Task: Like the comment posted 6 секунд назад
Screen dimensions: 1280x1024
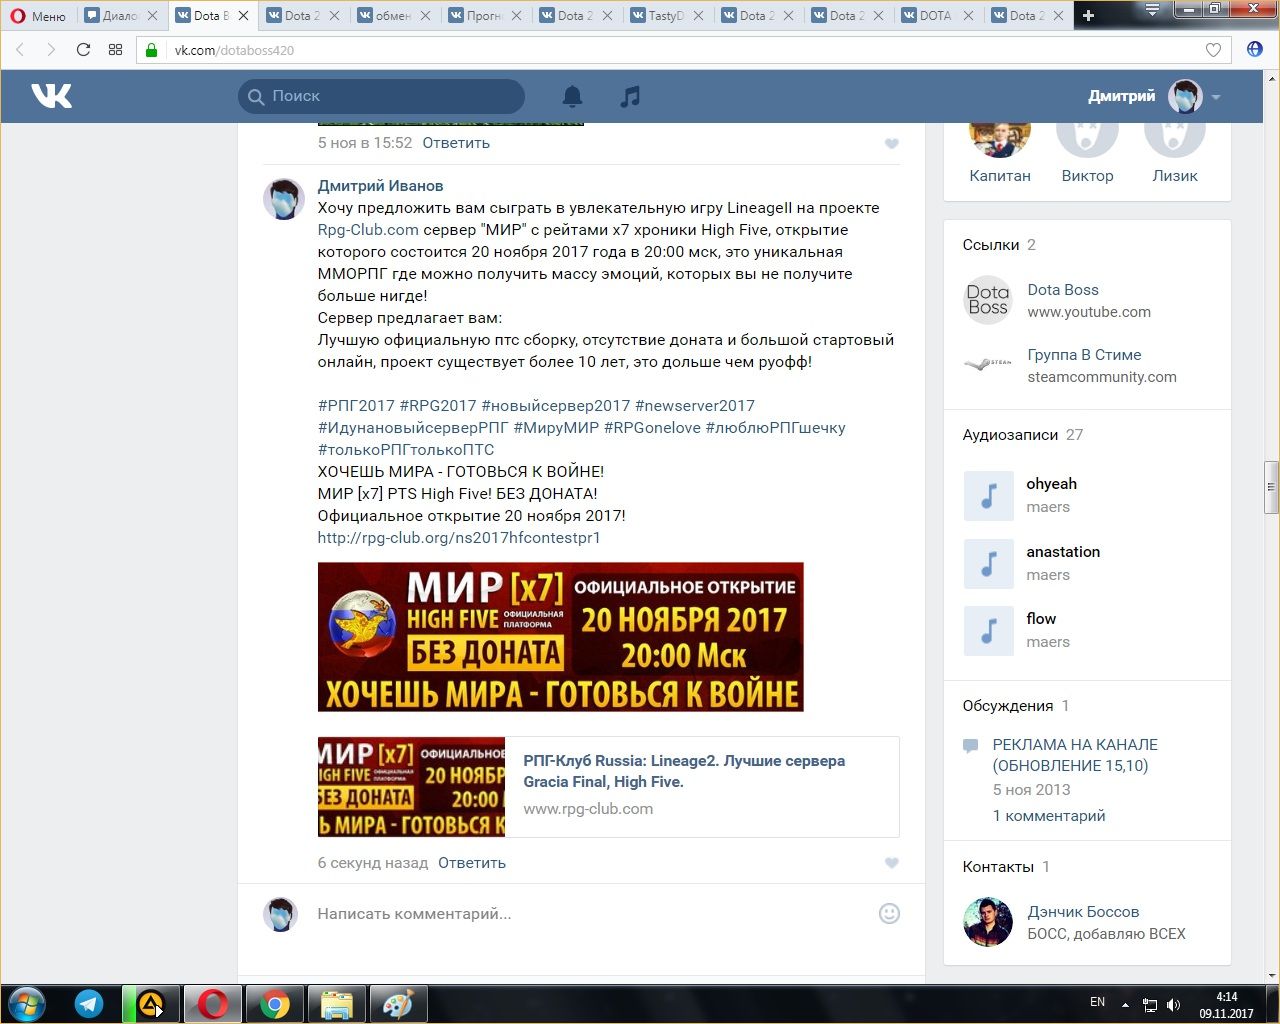Action: [x=892, y=863]
